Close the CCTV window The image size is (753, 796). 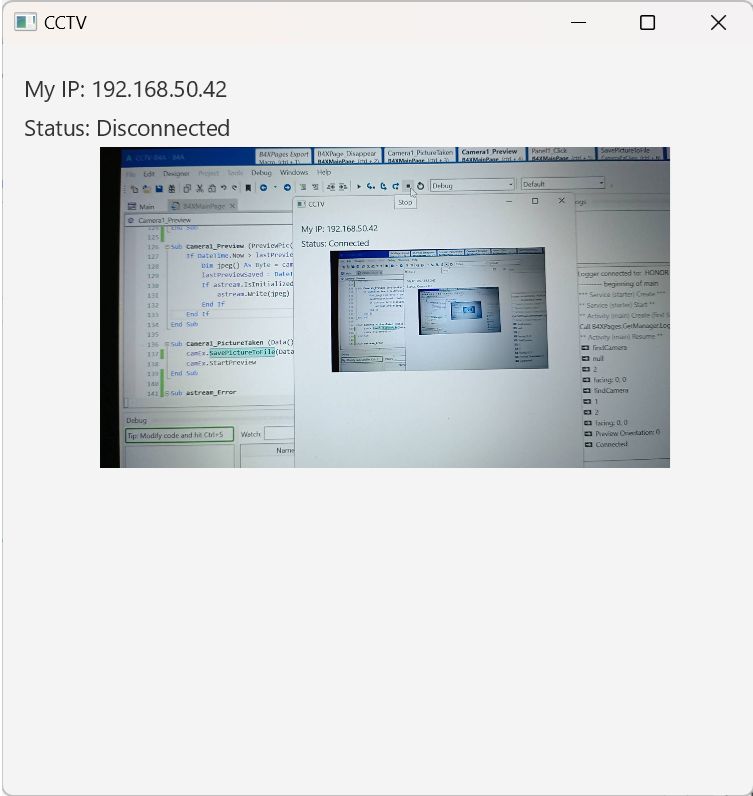coord(718,22)
